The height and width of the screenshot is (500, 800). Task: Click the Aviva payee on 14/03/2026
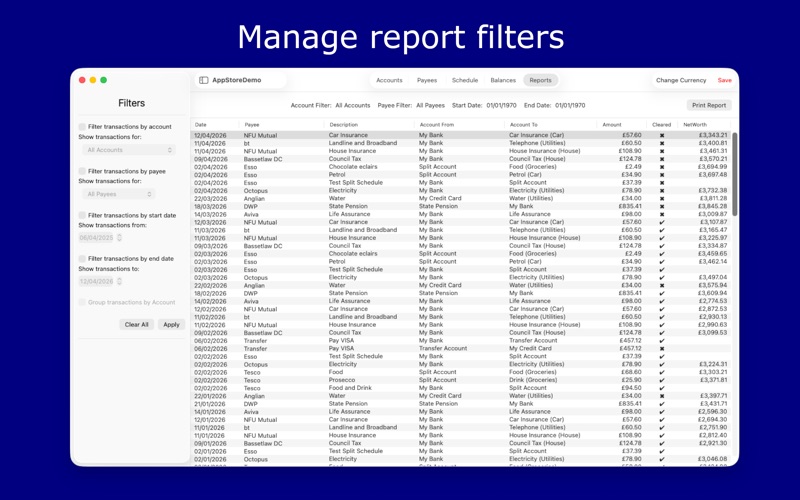[251, 215]
